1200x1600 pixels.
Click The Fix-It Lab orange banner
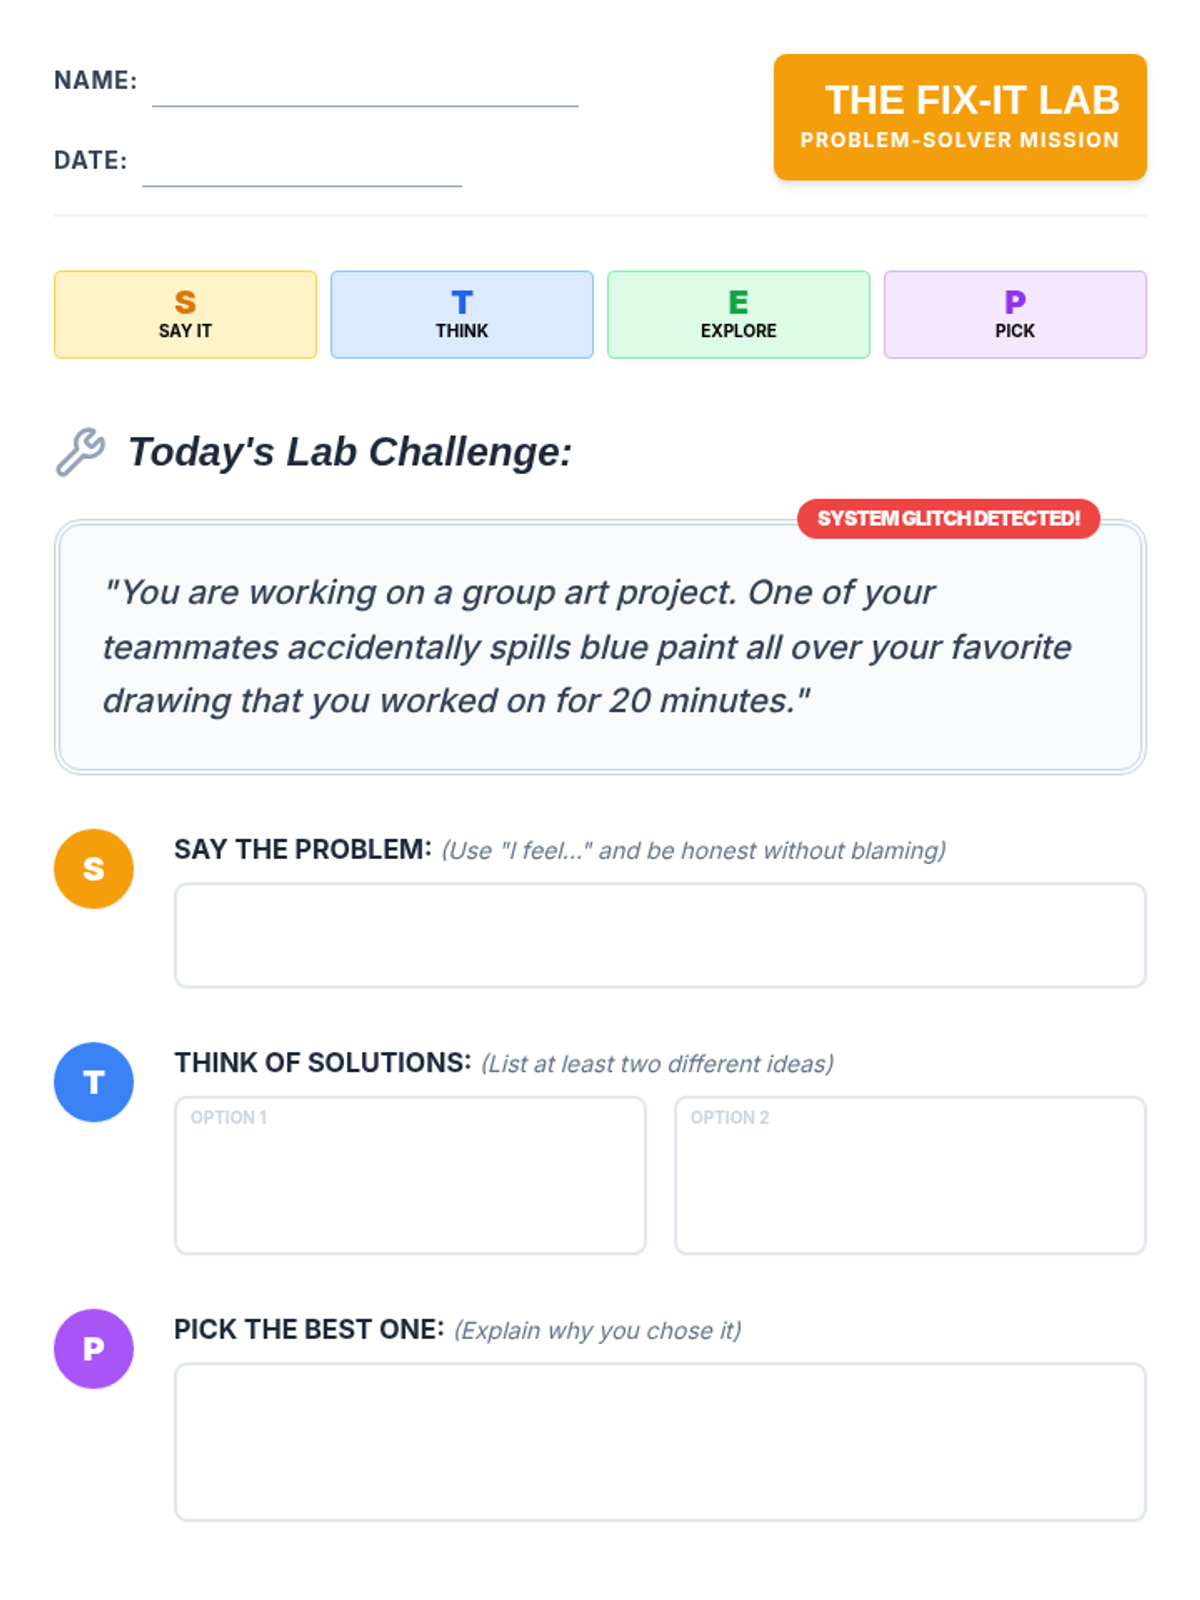pyautogui.click(x=960, y=117)
